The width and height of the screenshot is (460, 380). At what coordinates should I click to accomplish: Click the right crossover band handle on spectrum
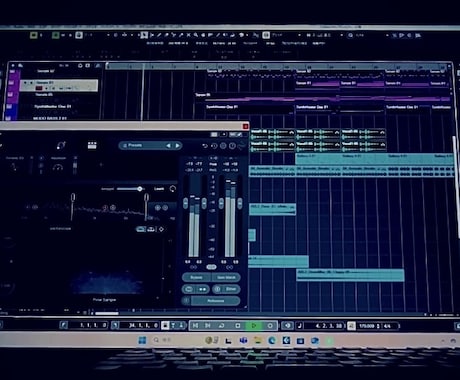click(146, 198)
